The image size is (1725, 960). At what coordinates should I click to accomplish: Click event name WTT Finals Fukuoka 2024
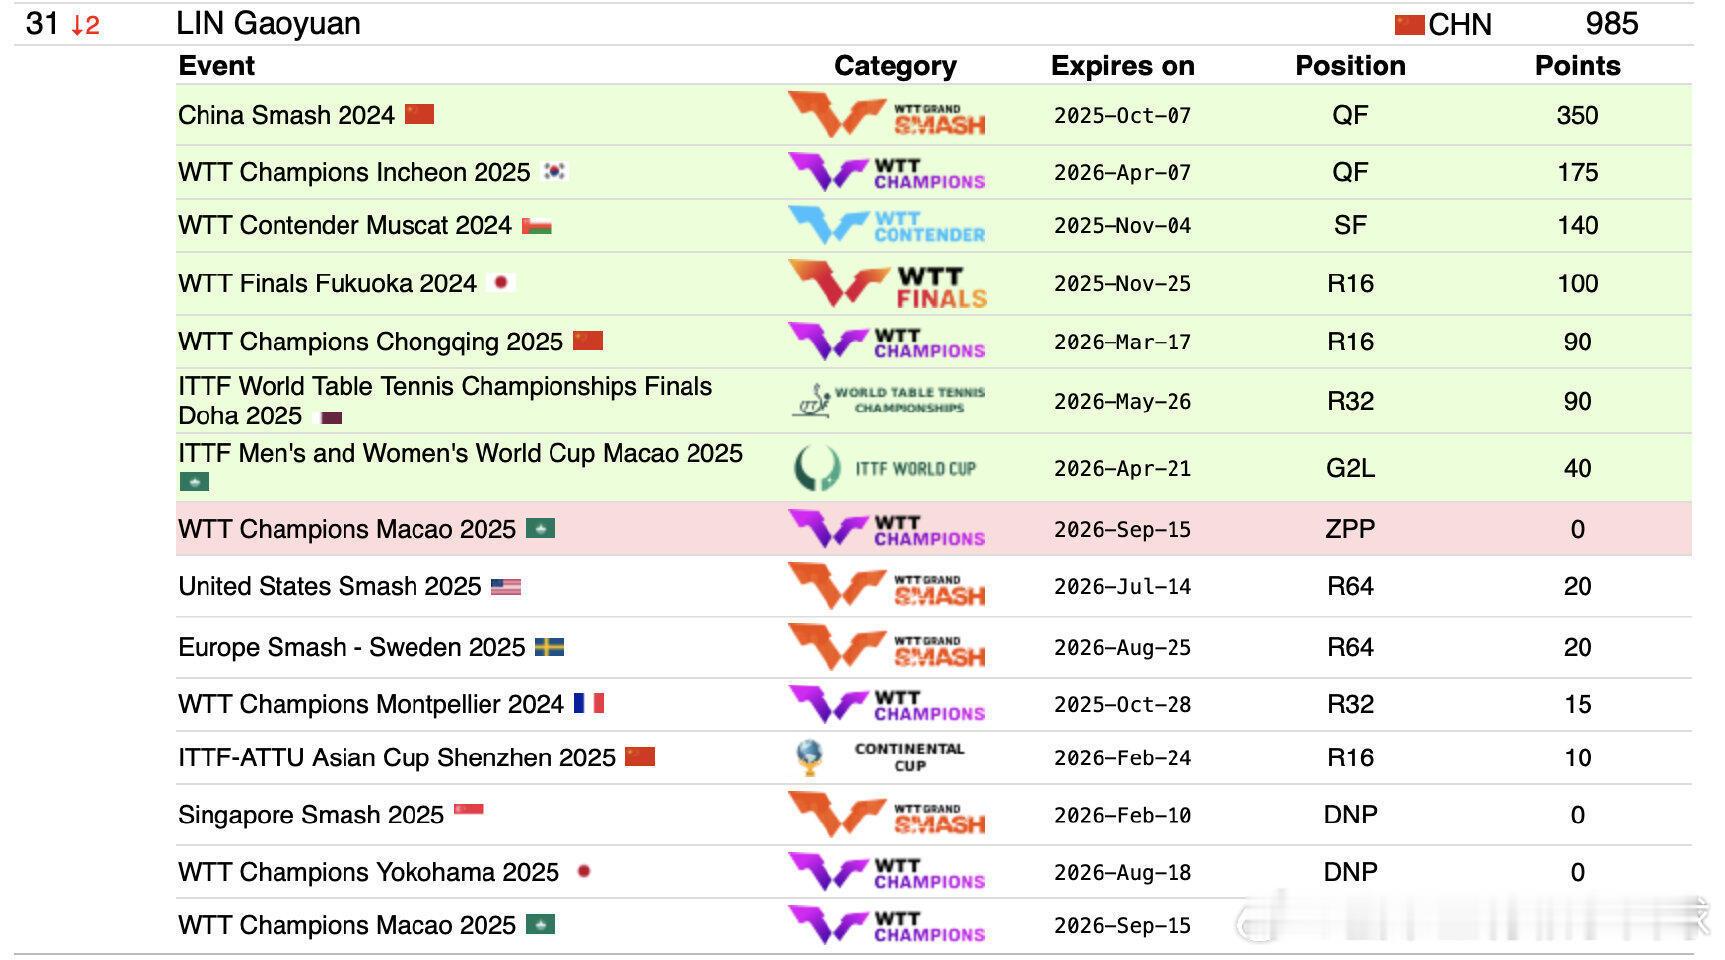click(x=327, y=283)
